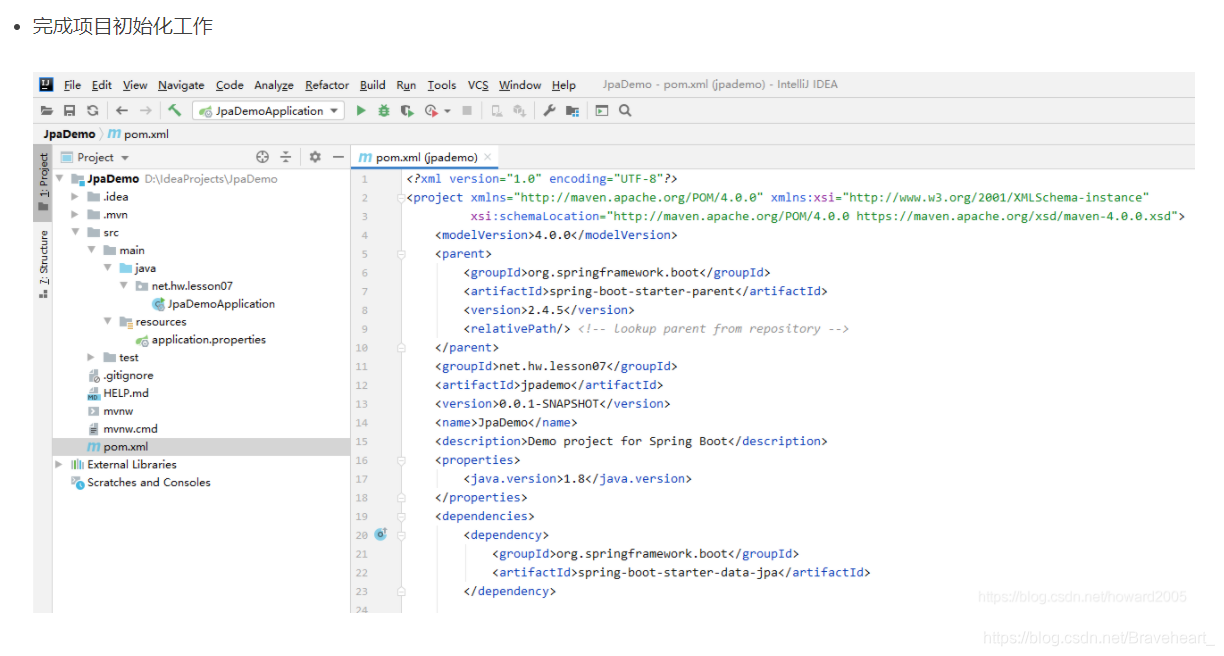Expand the test folder arrow
Viewport: 1224px width, 656px height.
(92, 358)
